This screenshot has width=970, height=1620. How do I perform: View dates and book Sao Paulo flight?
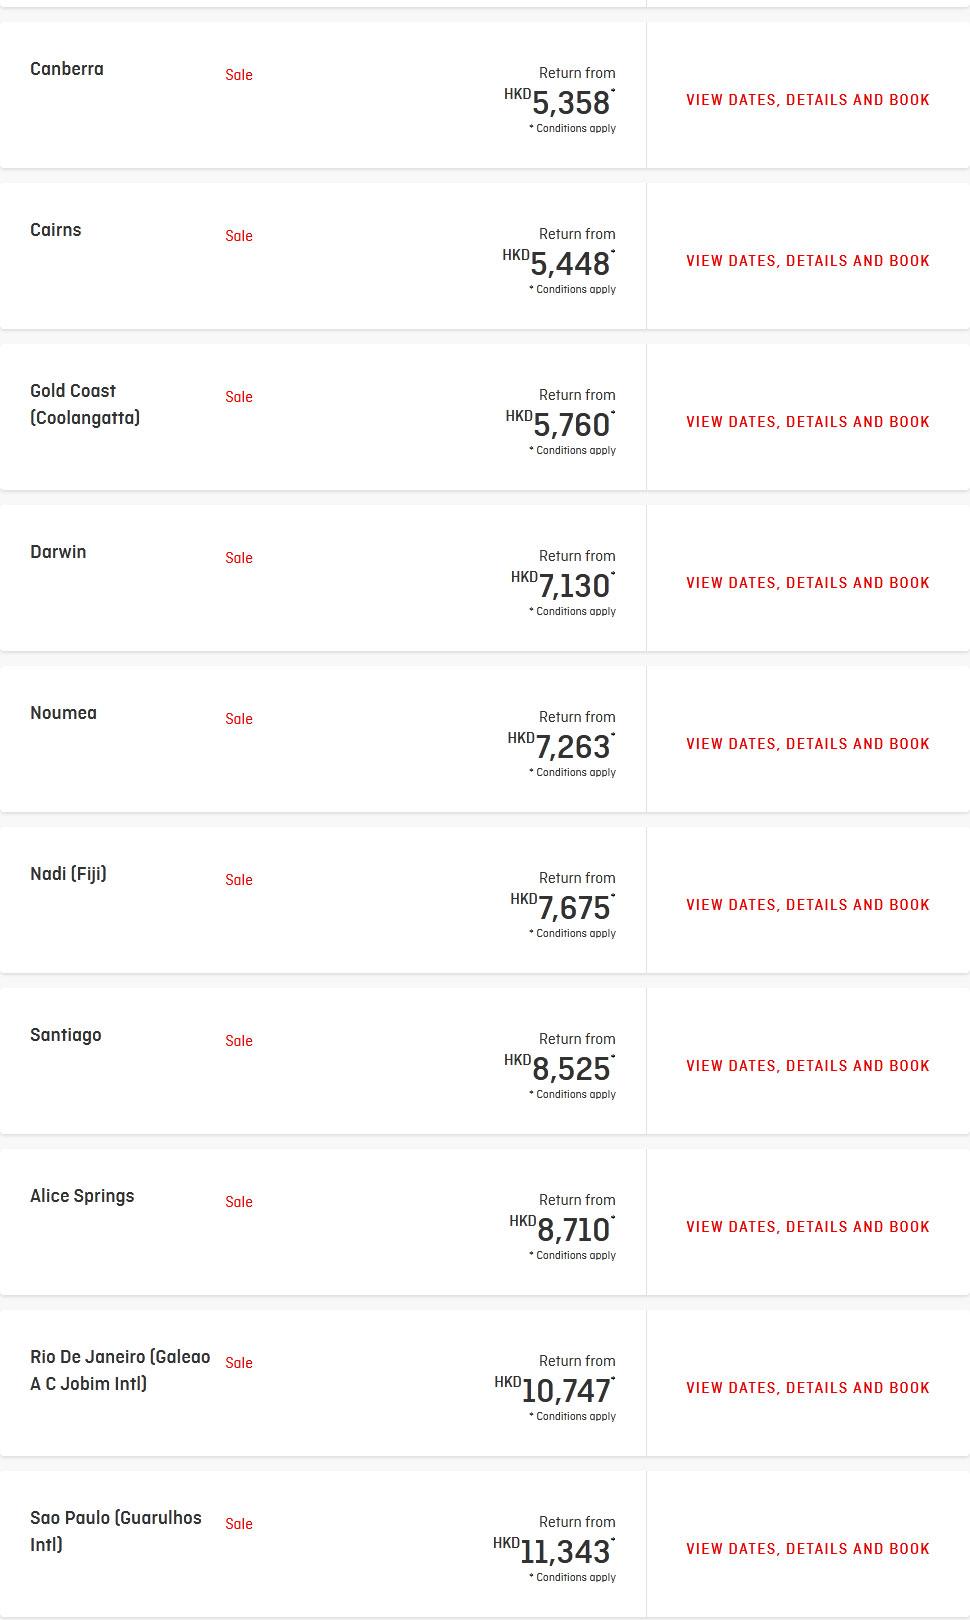[808, 1549]
